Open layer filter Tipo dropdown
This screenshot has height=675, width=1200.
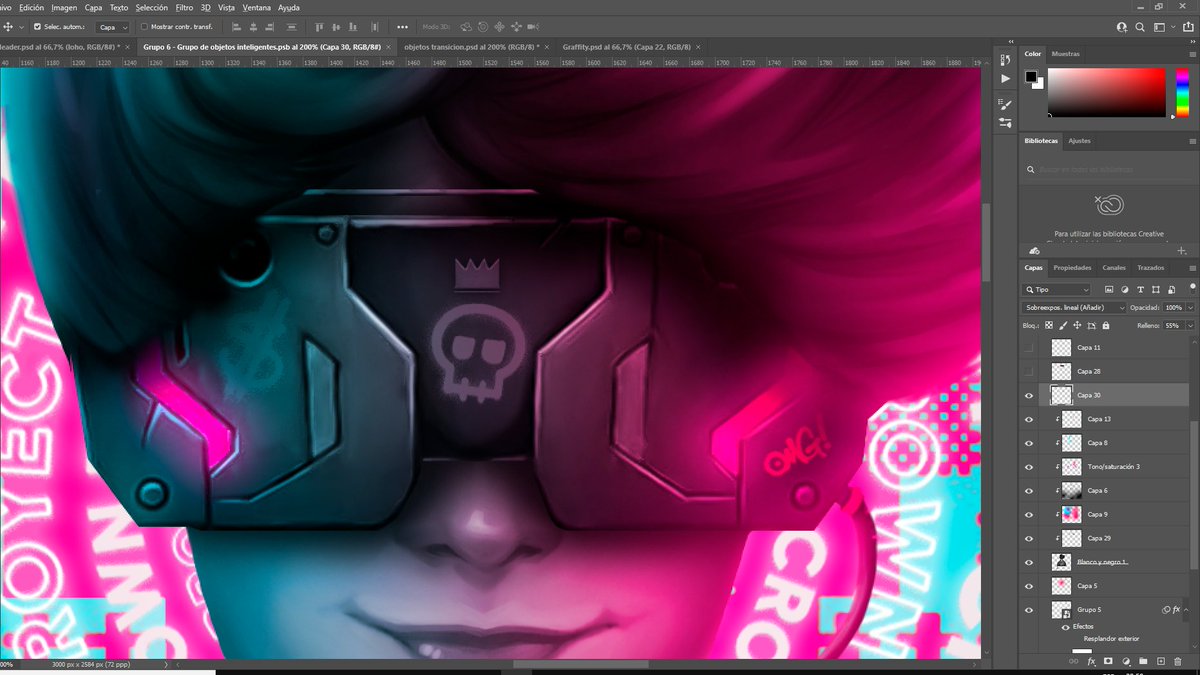(x=1056, y=289)
